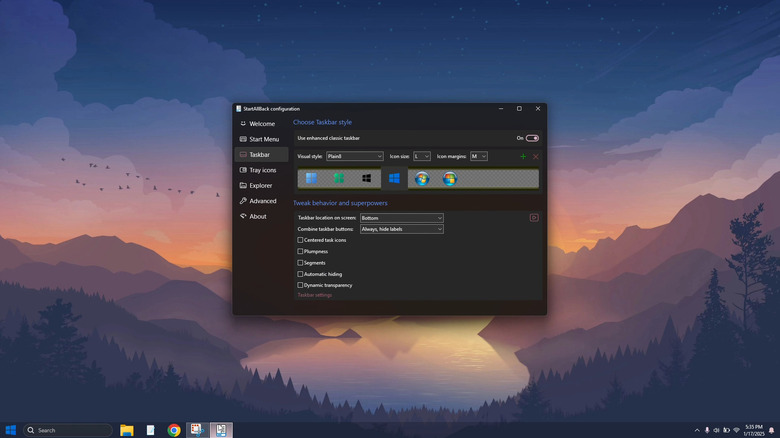Expand the Icon size dropdown
The width and height of the screenshot is (780, 438).
(x=421, y=157)
